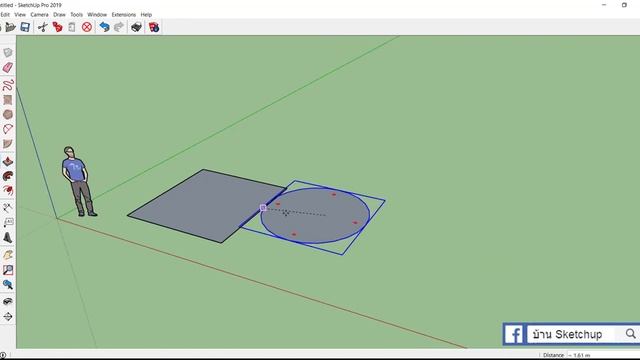Select the Circle tool

coord(8,114)
